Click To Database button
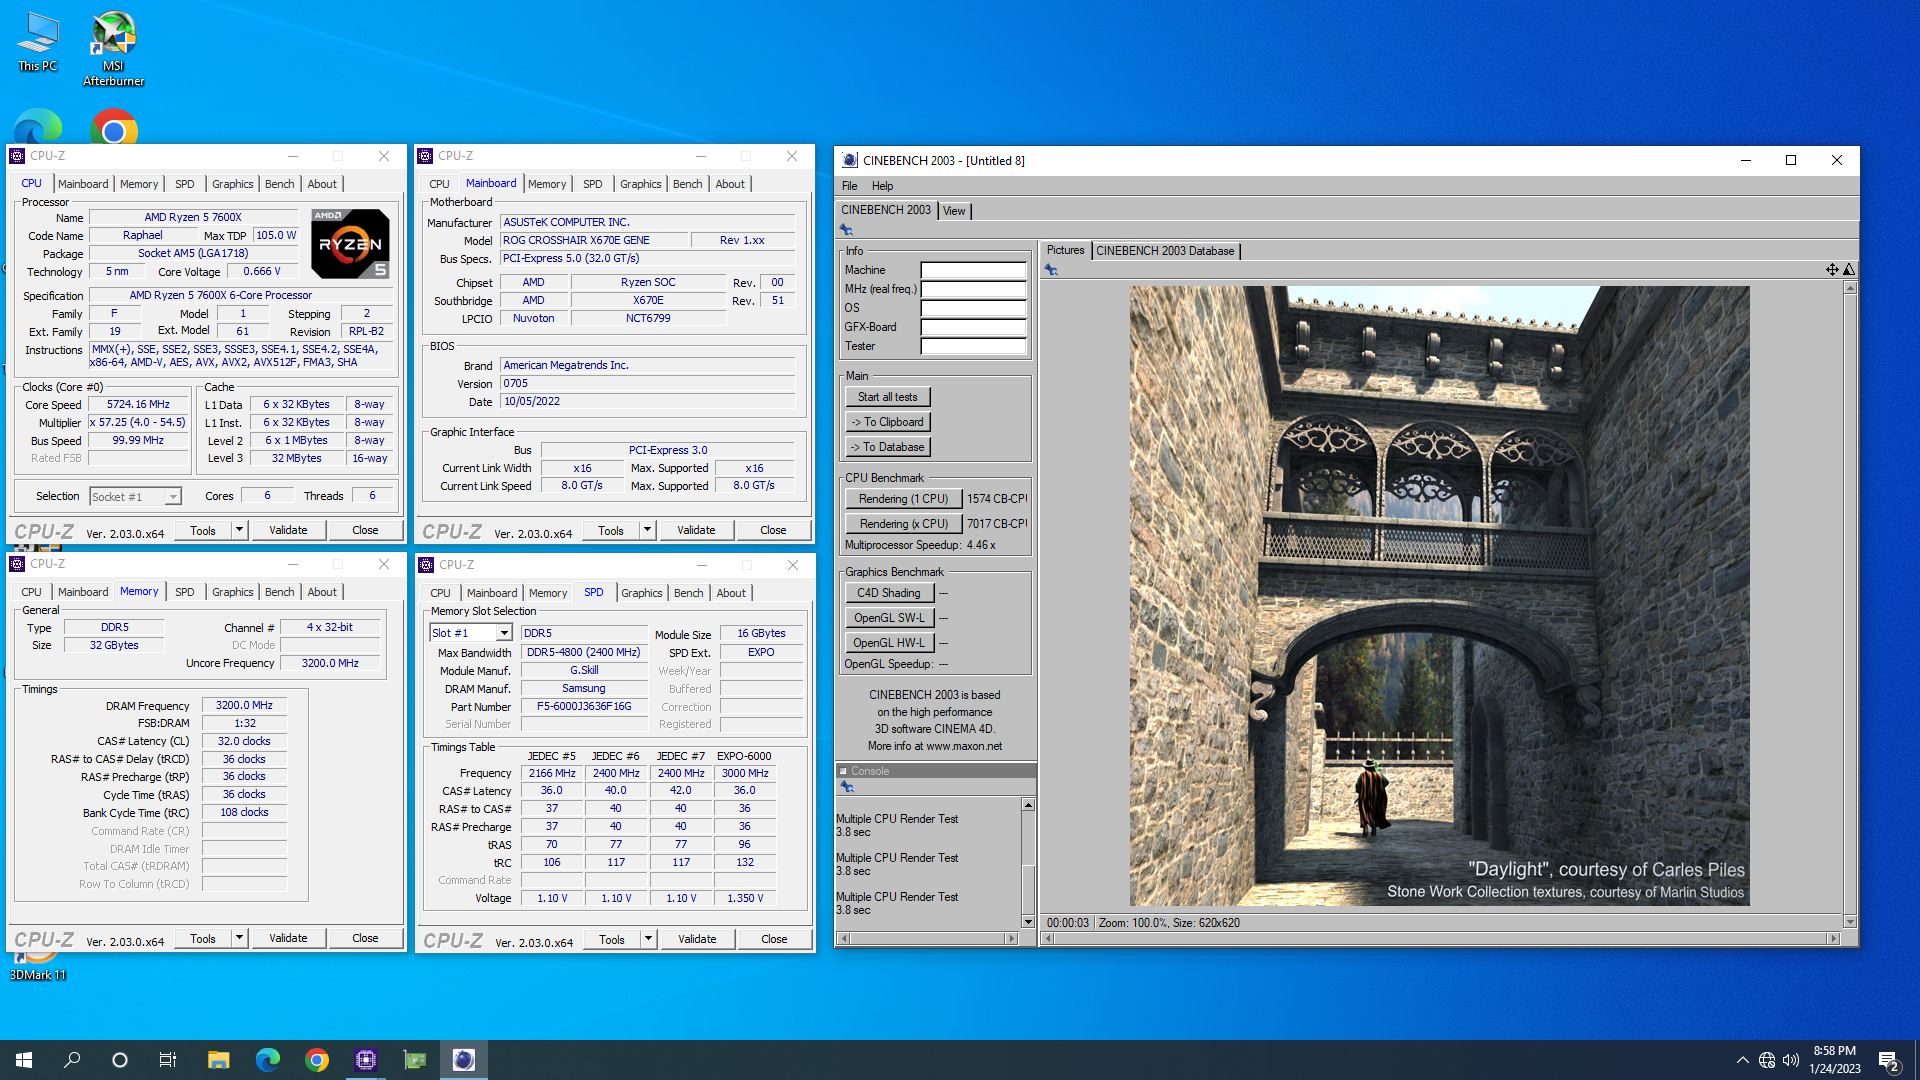 click(x=887, y=447)
